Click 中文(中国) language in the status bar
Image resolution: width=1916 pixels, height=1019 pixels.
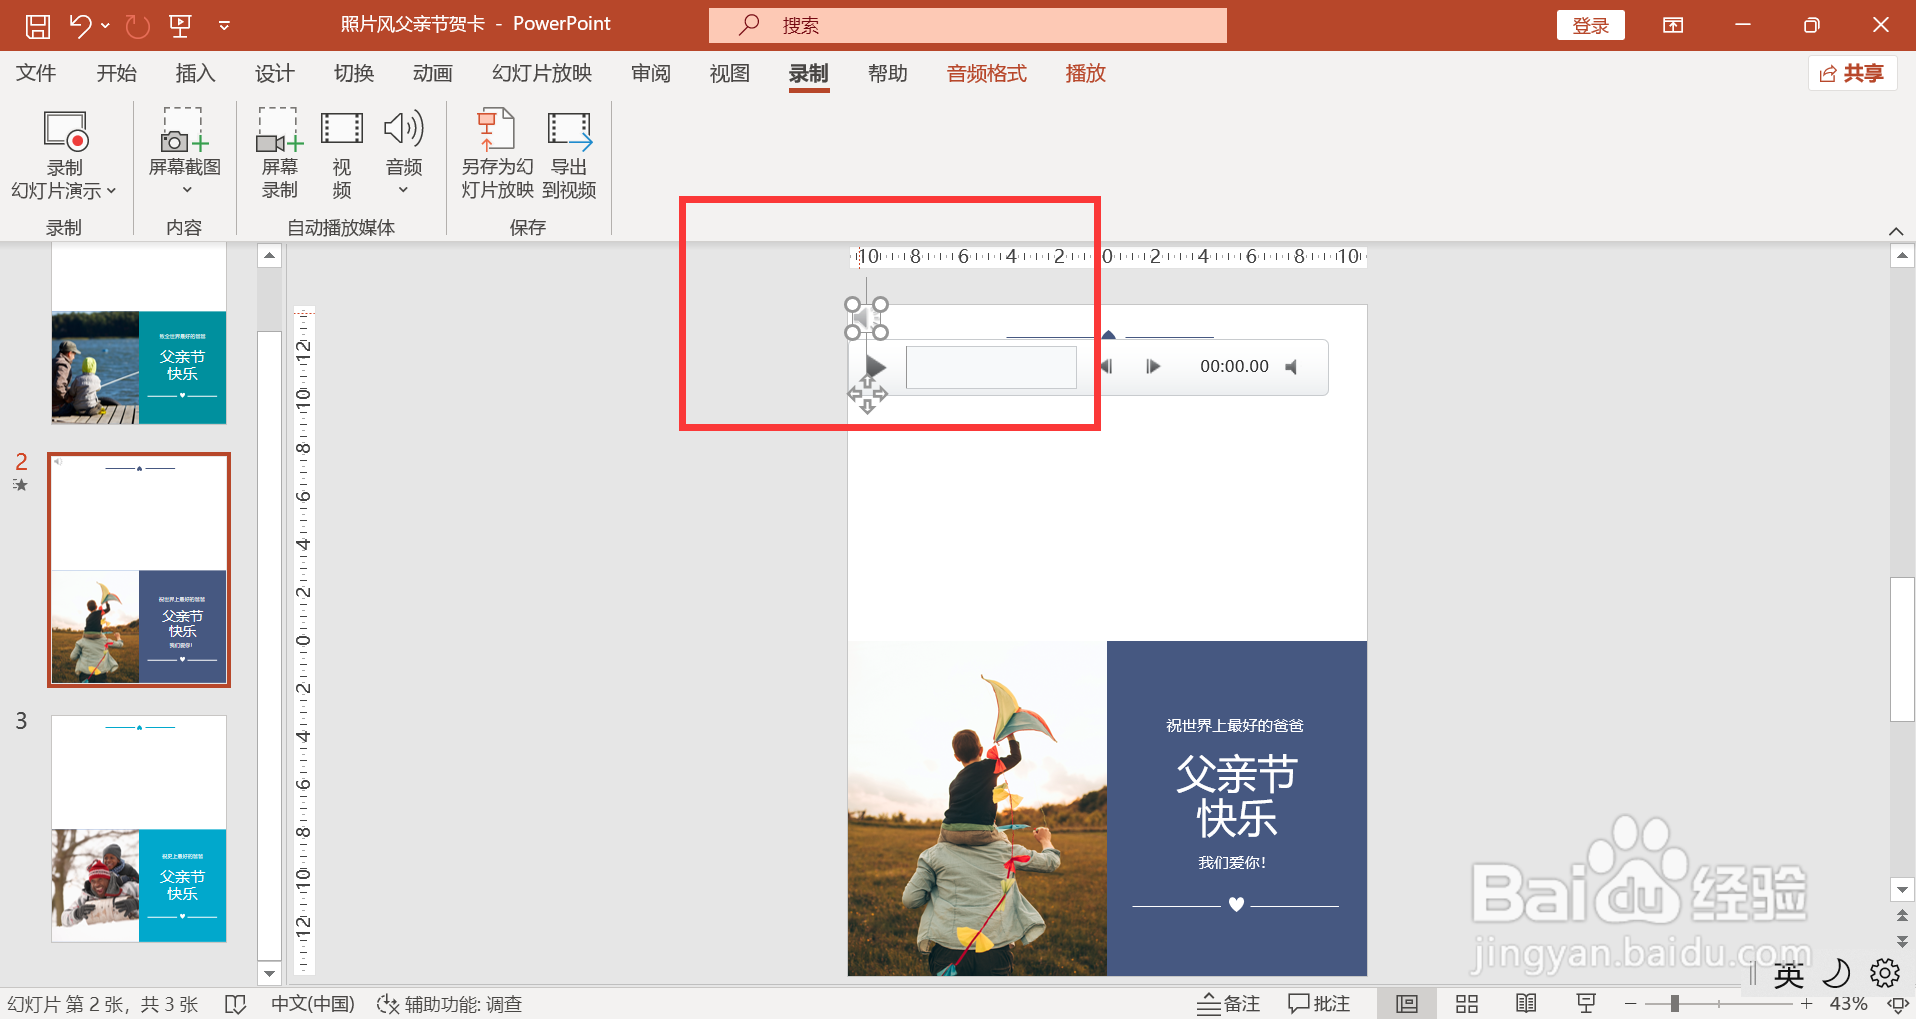313,1003
